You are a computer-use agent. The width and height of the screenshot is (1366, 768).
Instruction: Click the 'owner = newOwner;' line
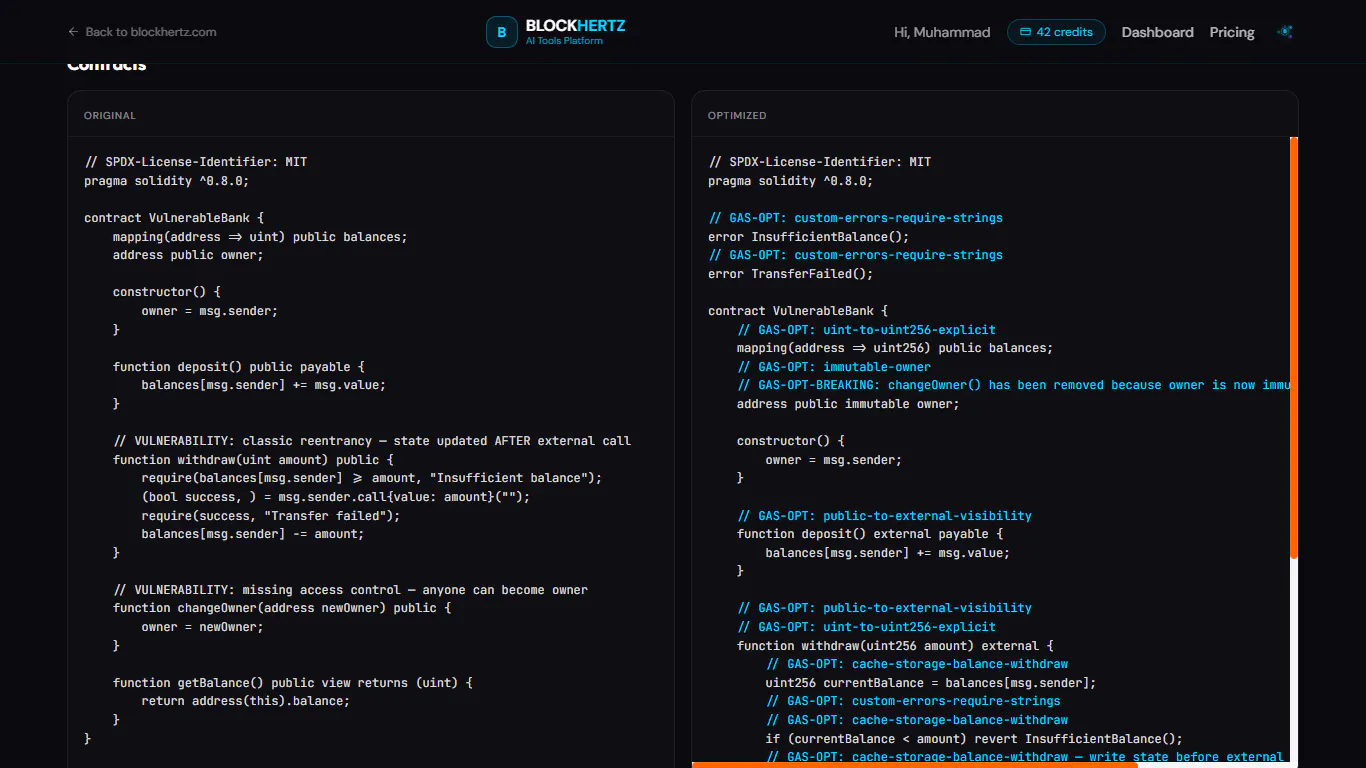[x=202, y=627]
